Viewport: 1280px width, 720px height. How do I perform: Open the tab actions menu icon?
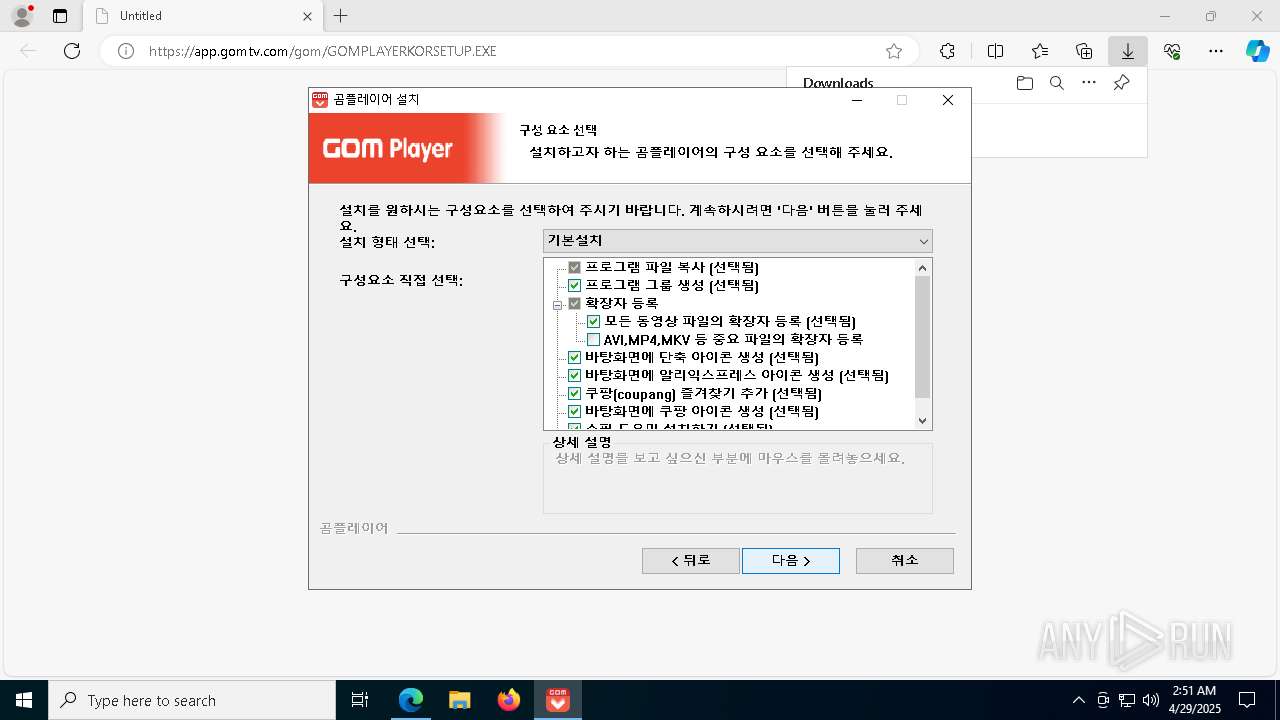click(x=60, y=16)
